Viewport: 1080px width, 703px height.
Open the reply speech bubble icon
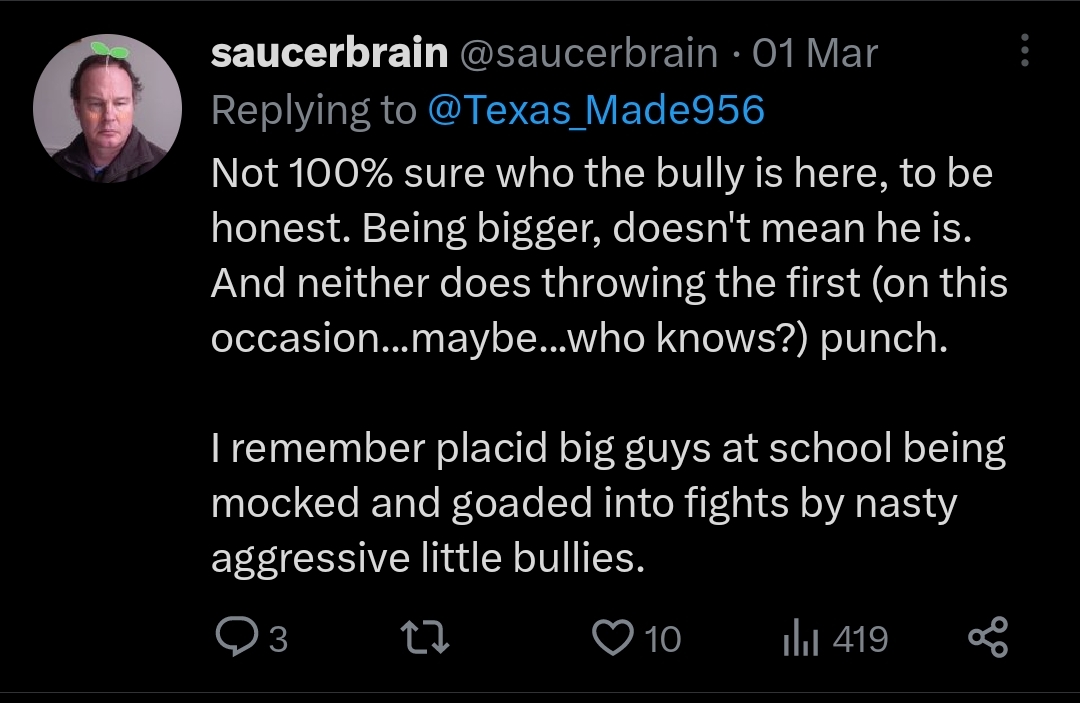pyautogui.click(x=236, y=637)
